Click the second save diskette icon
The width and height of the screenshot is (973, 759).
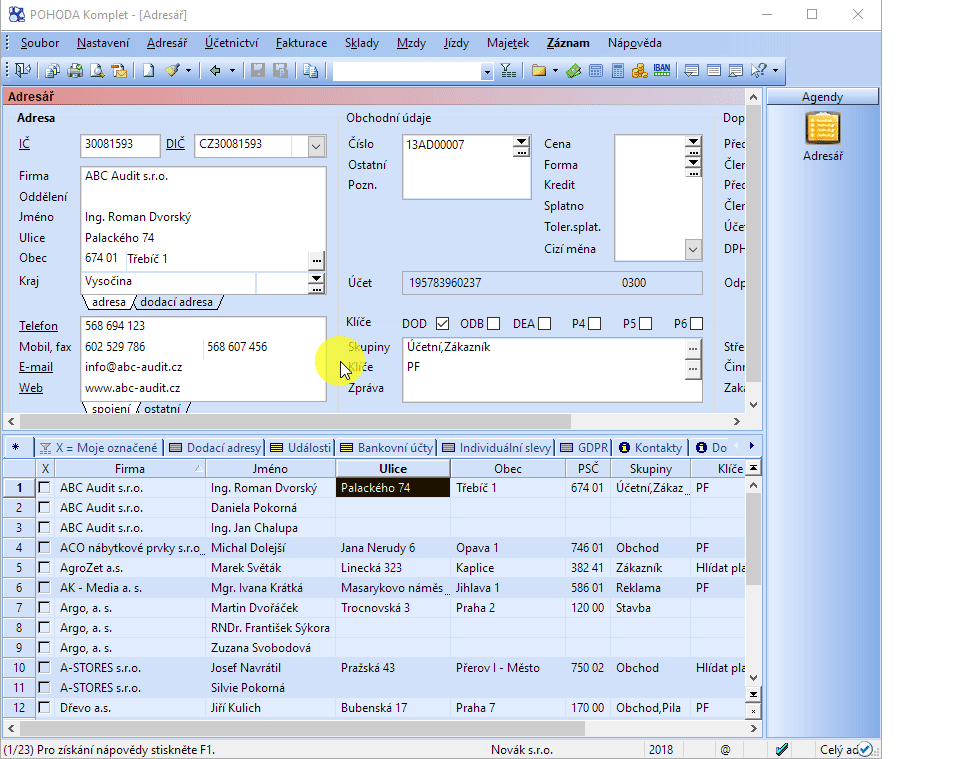click(x=280, y=71)
